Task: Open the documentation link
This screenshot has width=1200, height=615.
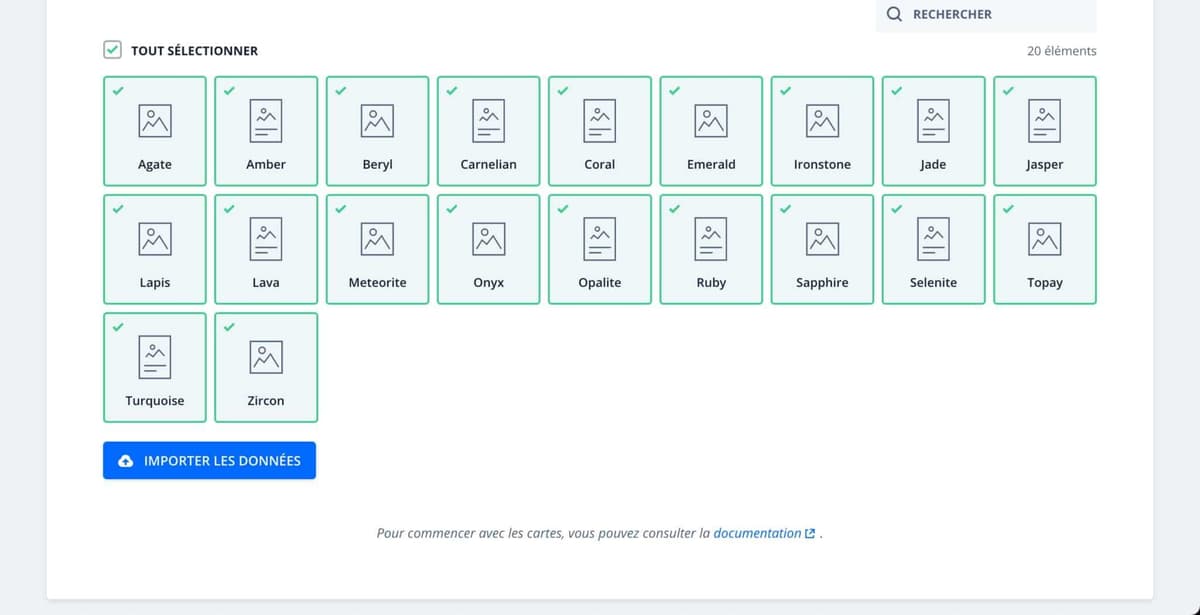Action: pyautogui.click(x=757, y=533)
